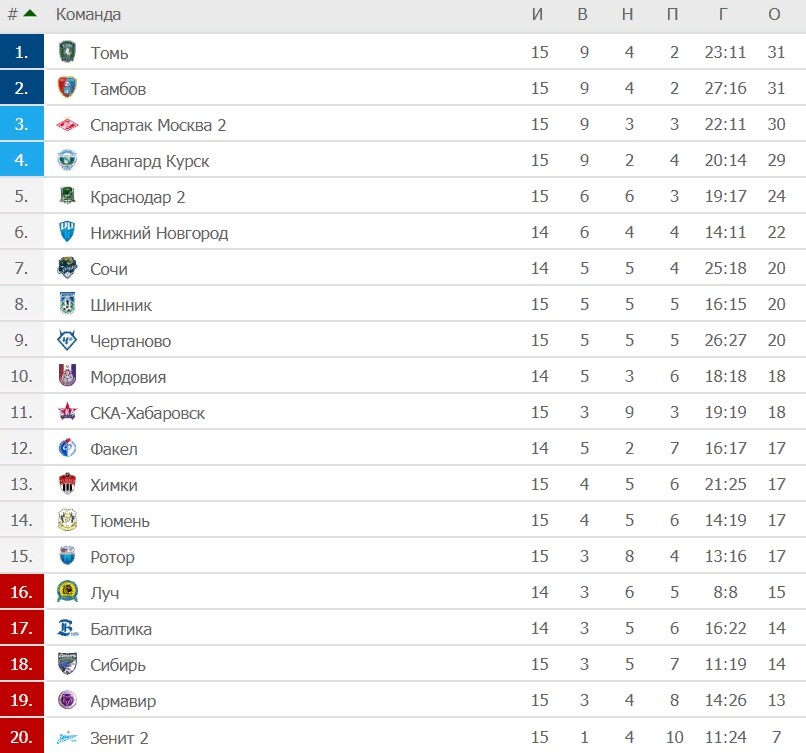Click the Краснодар 2 team logo
Image resolution: width=806 pixels, height=753 pixels.
tap(67, 196)
